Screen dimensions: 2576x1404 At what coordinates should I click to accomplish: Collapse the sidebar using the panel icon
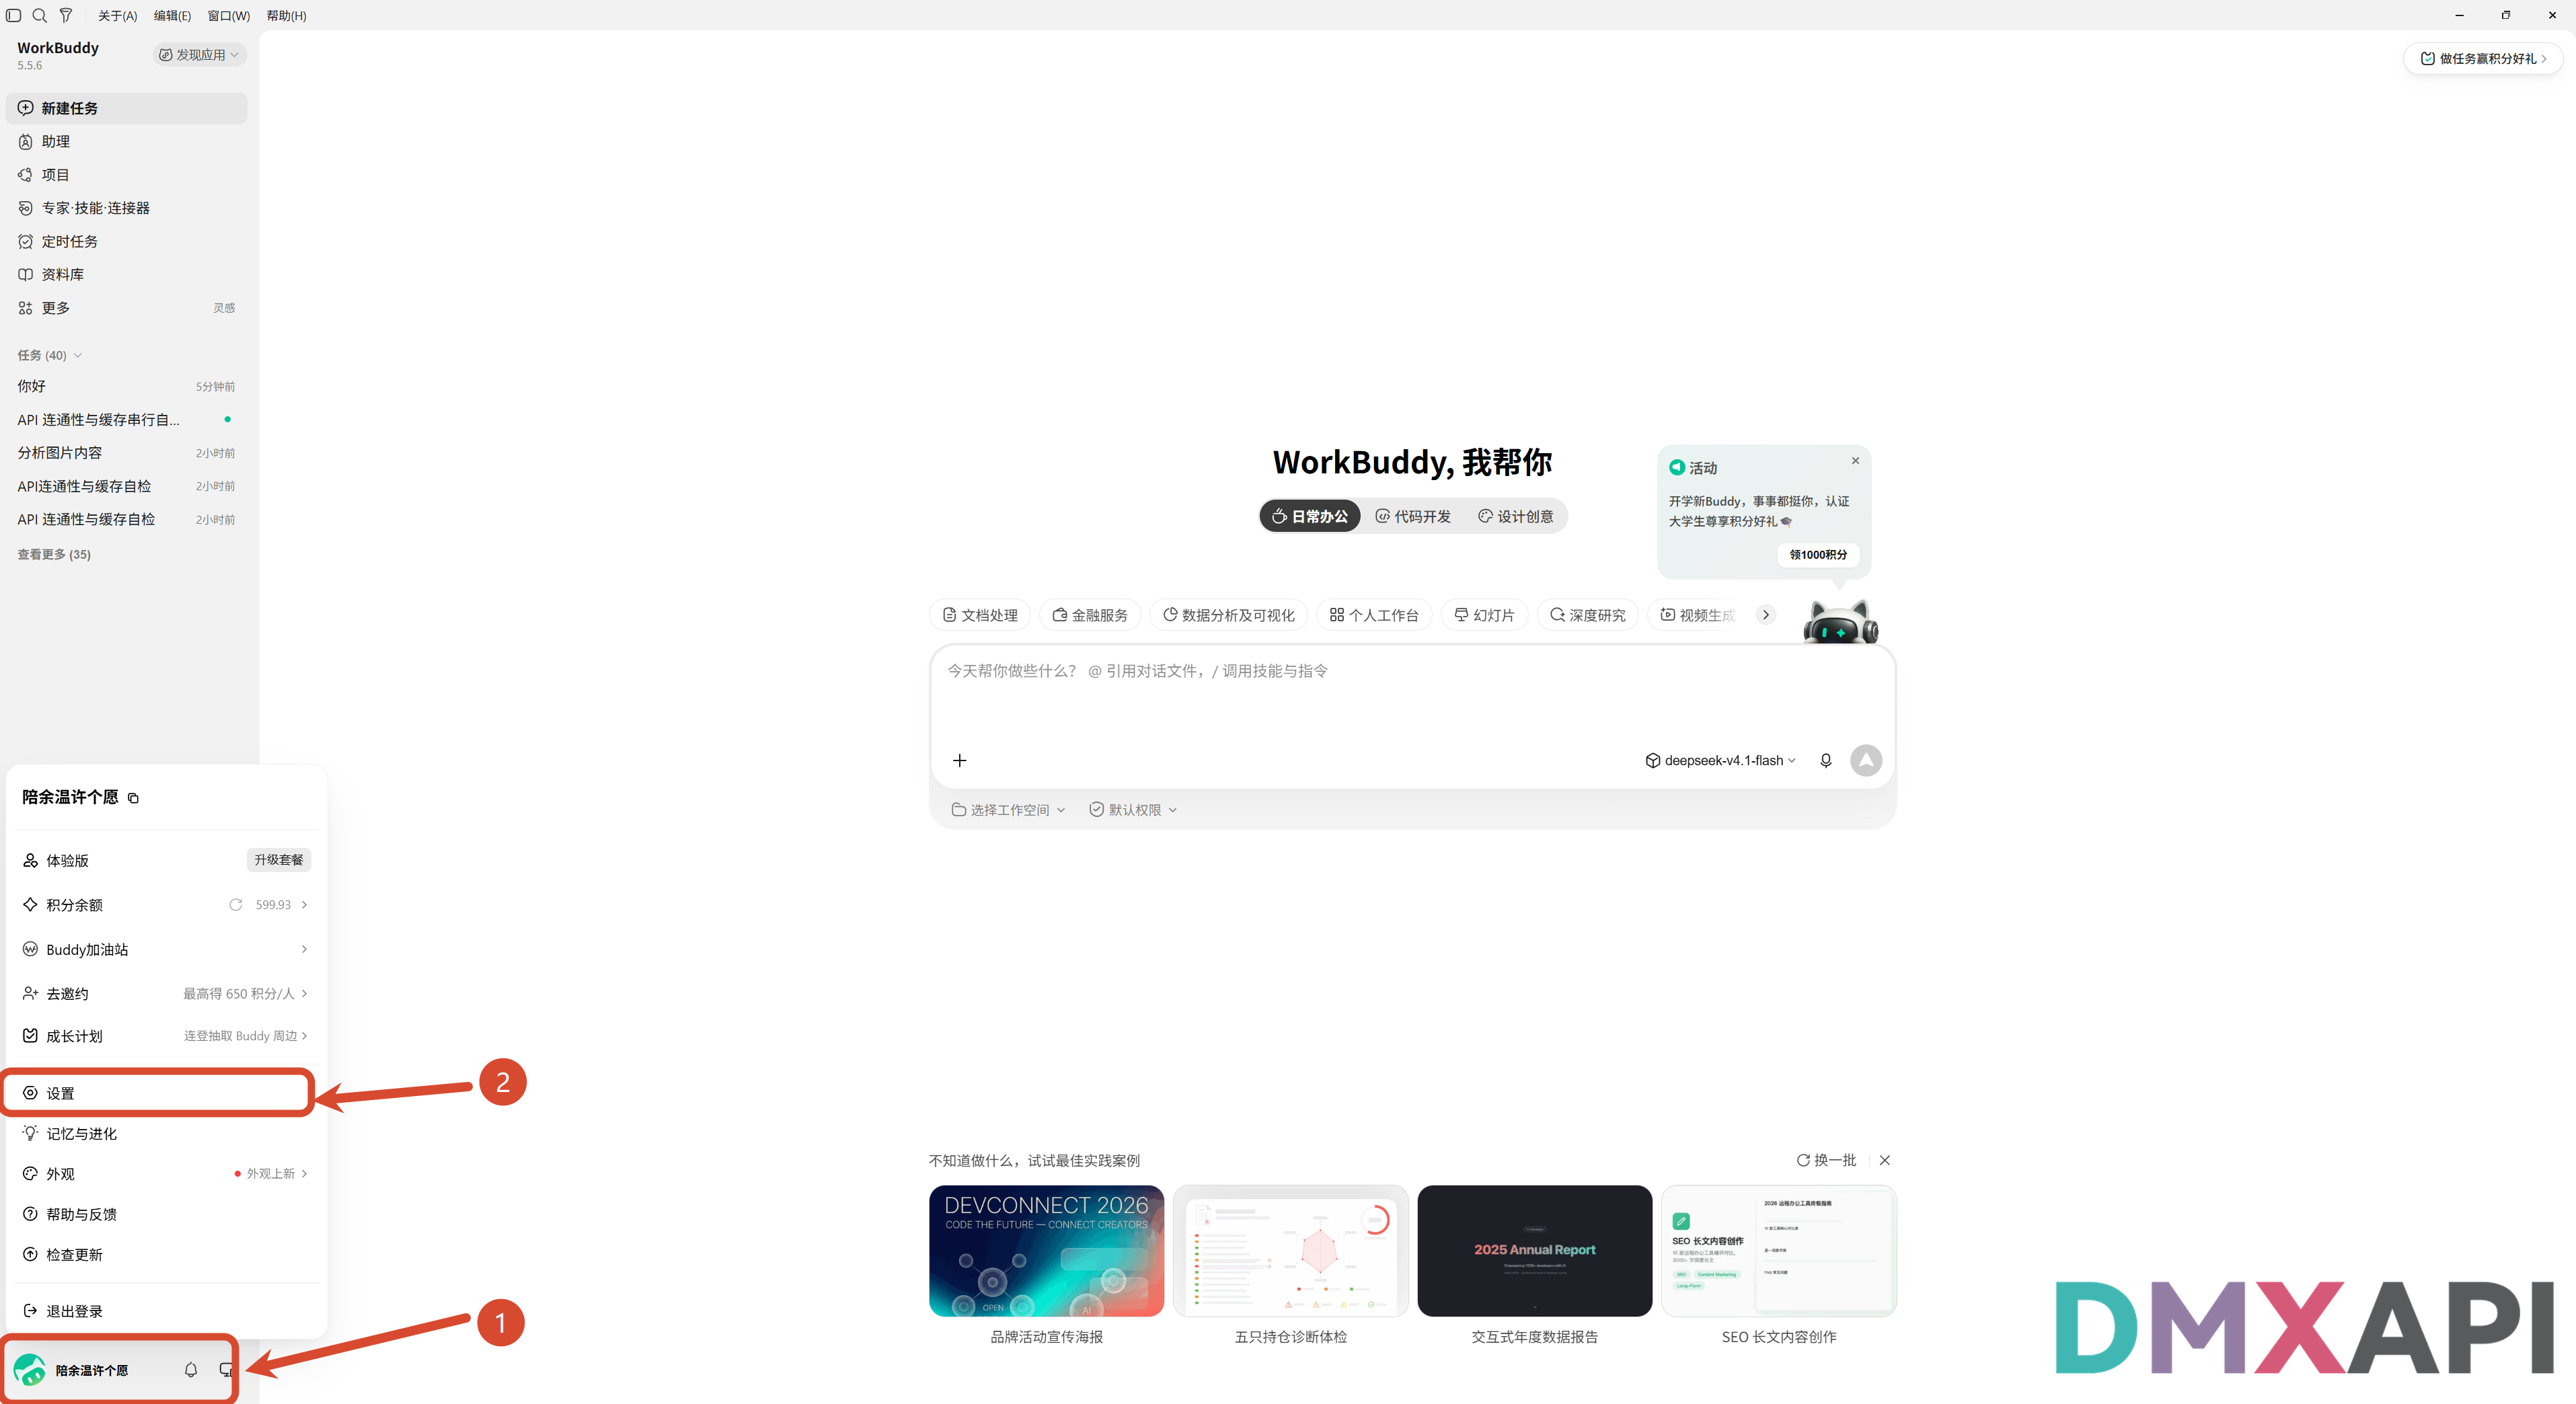tap(13, 15)
